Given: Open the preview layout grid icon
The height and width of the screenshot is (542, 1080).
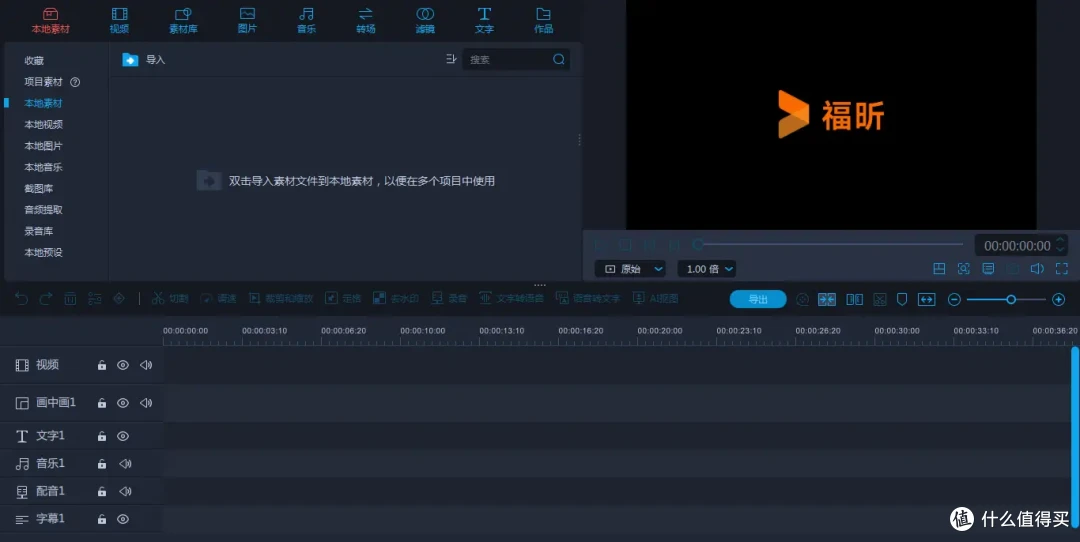Looking at the screenshot, I should [939, 269].
